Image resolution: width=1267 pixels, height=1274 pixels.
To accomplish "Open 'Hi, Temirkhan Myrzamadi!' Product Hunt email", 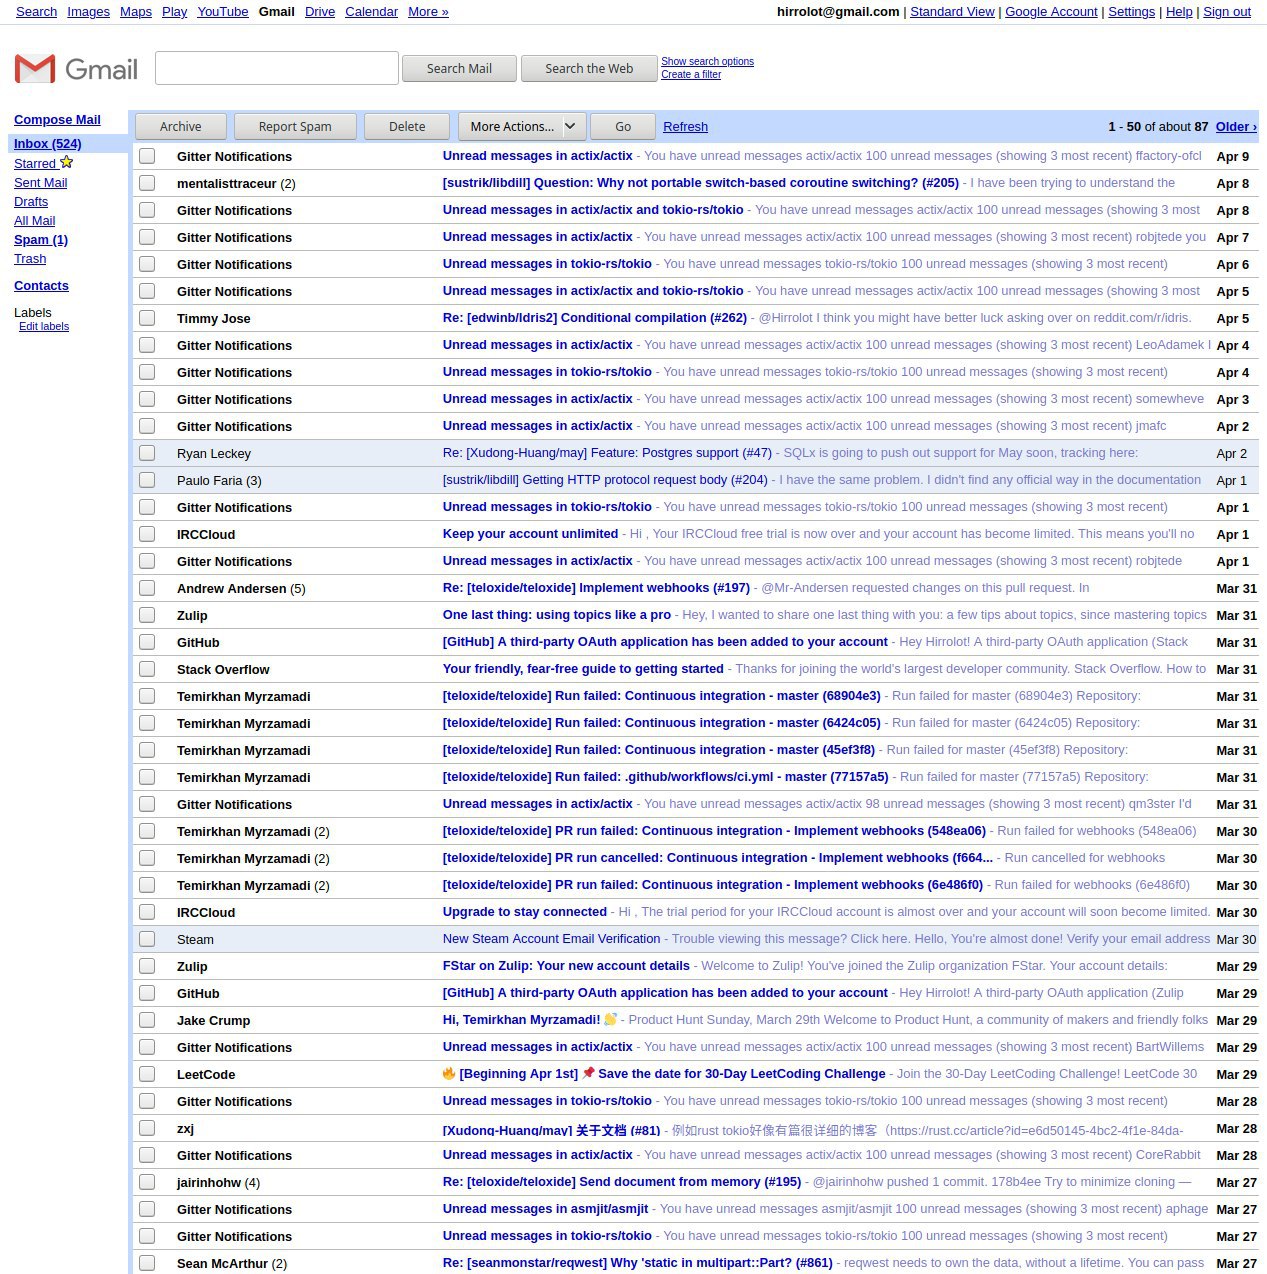I will pyautogui.click(x=530, y=1020).
